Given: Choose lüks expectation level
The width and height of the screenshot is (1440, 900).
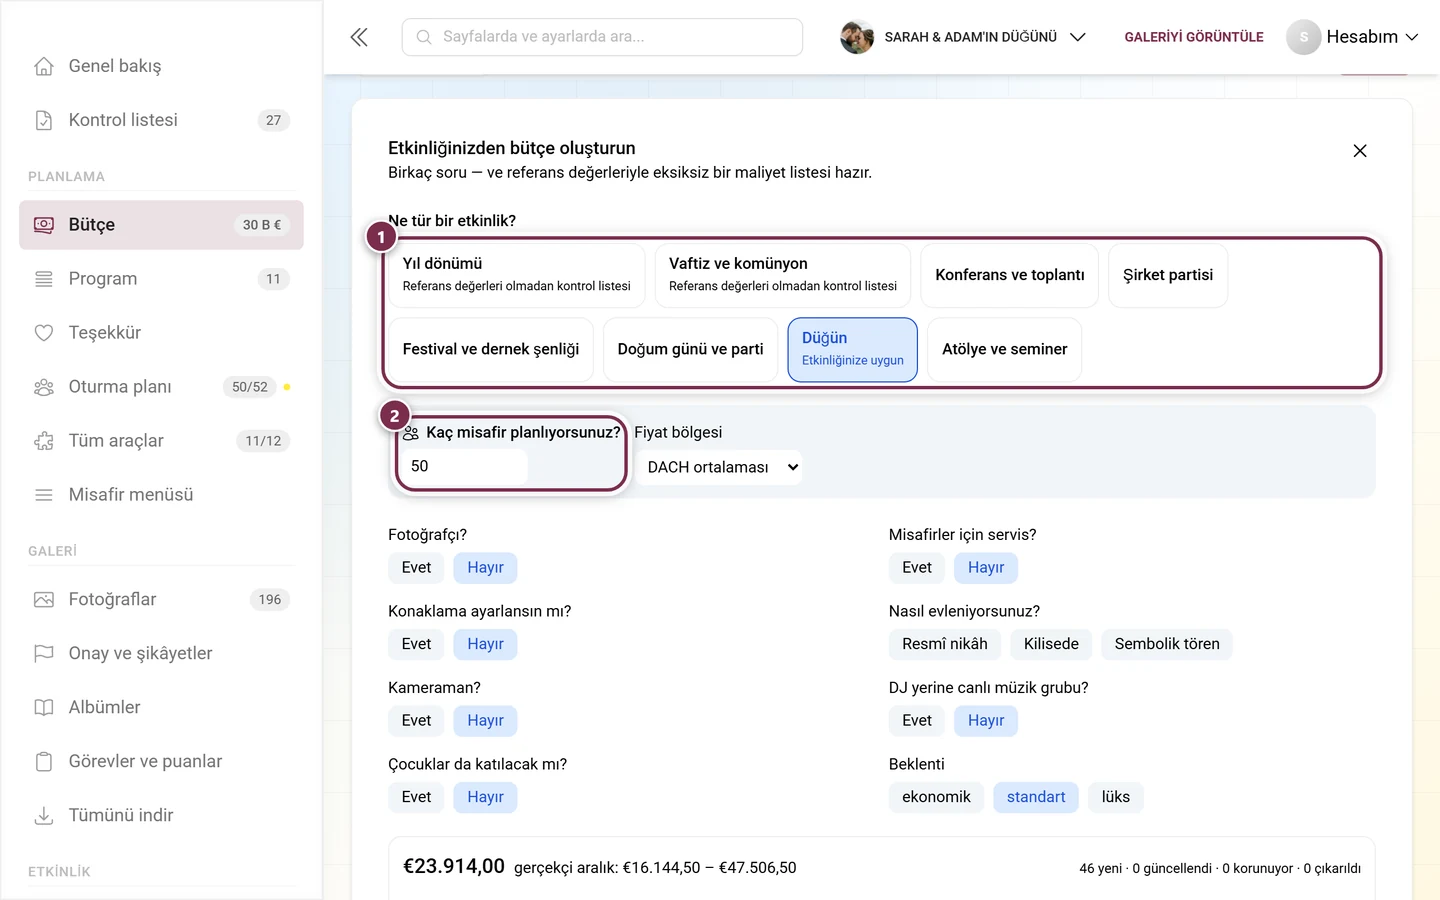Looking at the screenshot, I should coord(1116,797).
